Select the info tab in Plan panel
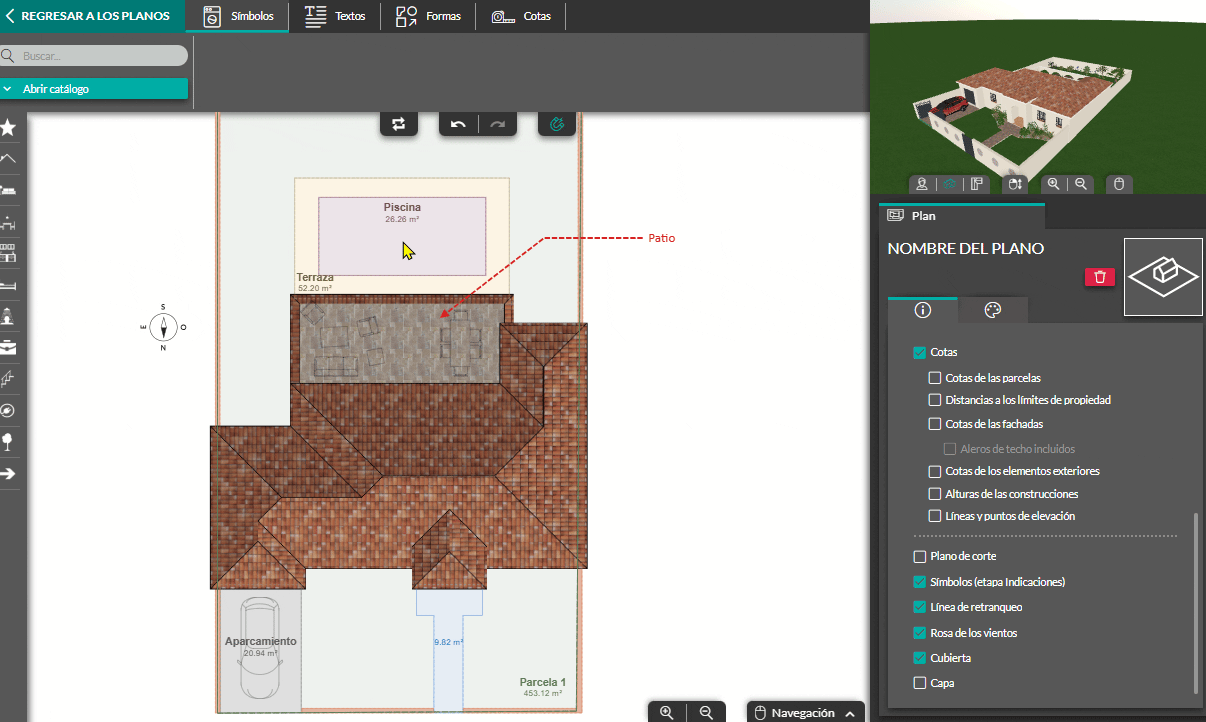The height and width of the screenshot is (722, 1206). click(x=923, y=310)
